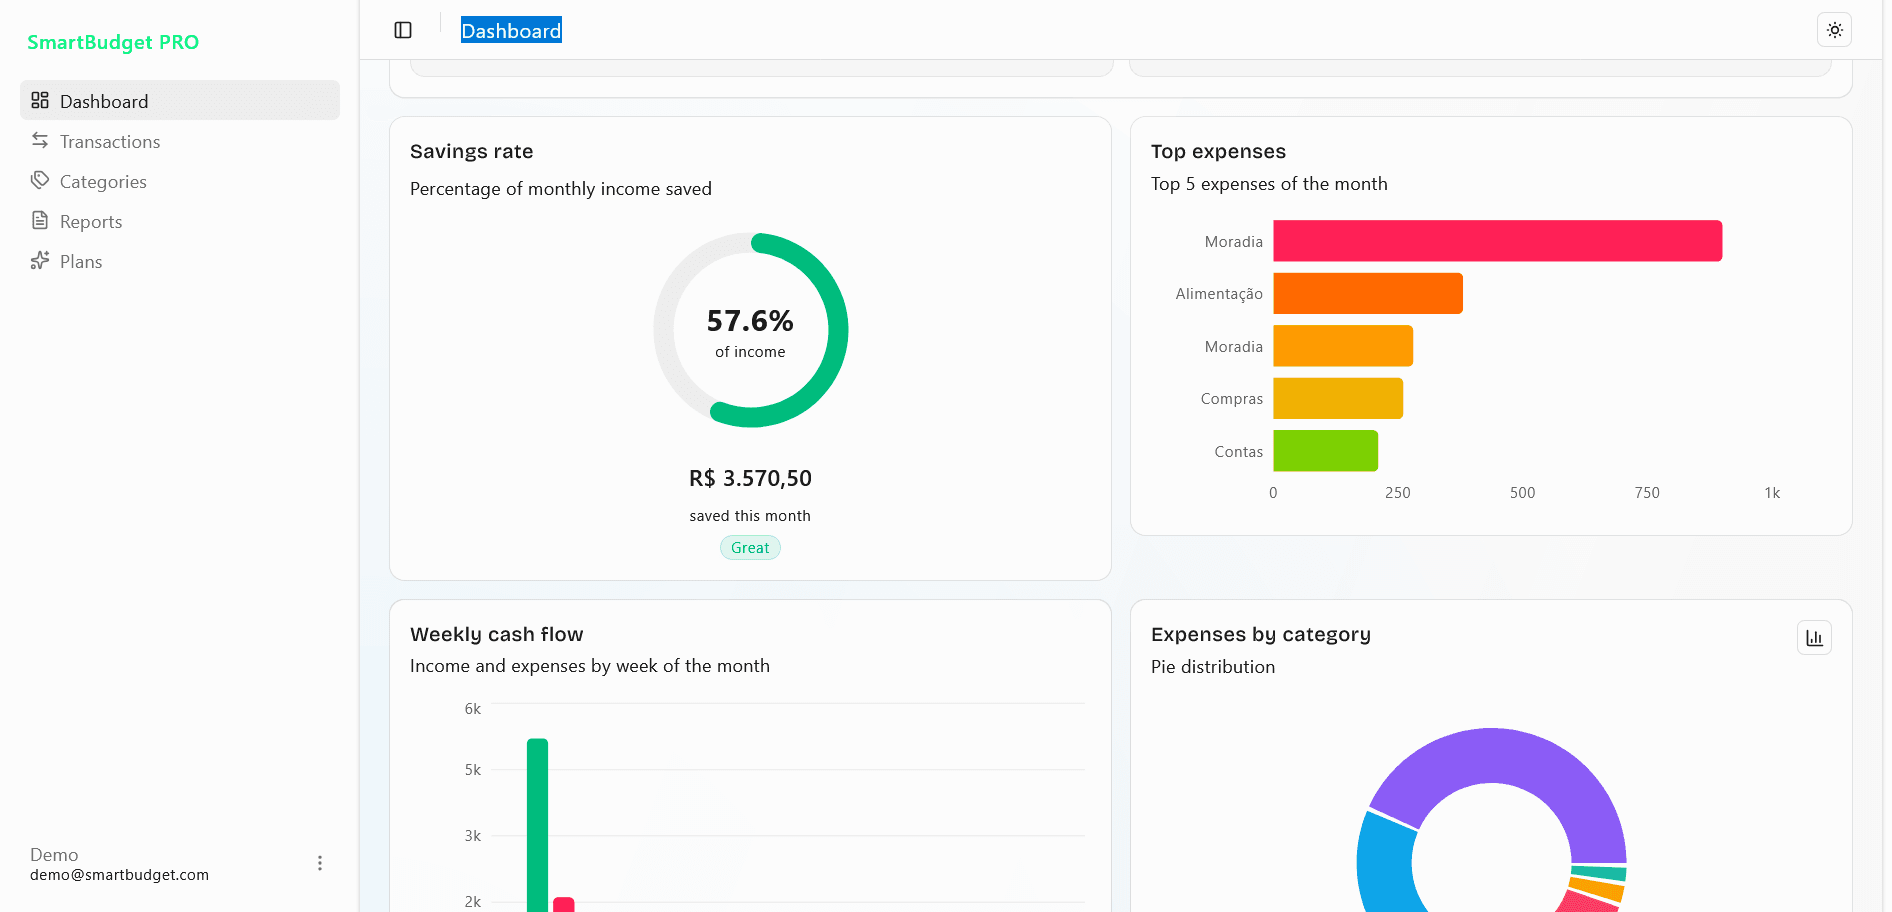Click the Dashboard grid icon in sidebar
The width and height of the screenshot is (1892, 912).
click(40, 100)
